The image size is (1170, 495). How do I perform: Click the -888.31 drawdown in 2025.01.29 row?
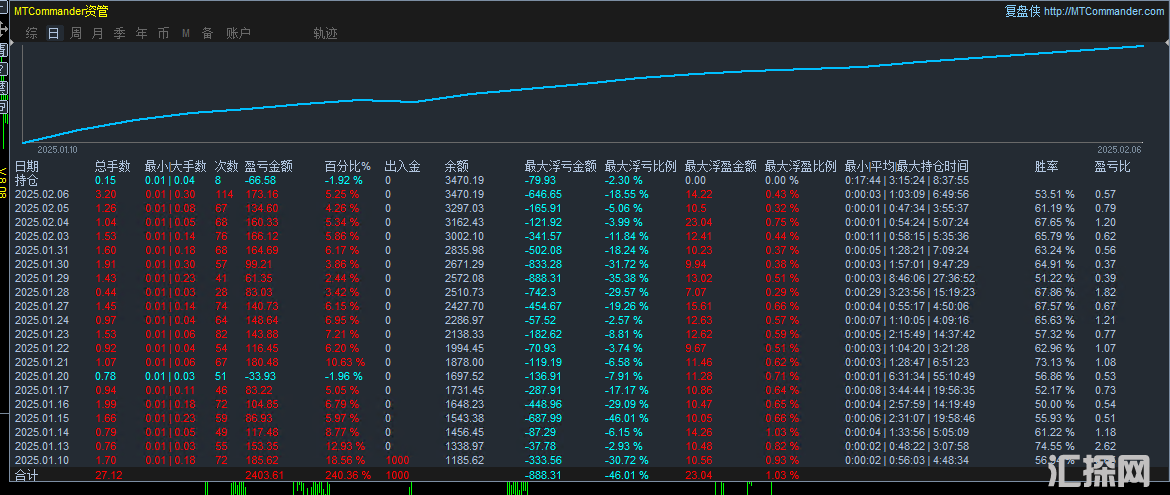click(544, 278)
